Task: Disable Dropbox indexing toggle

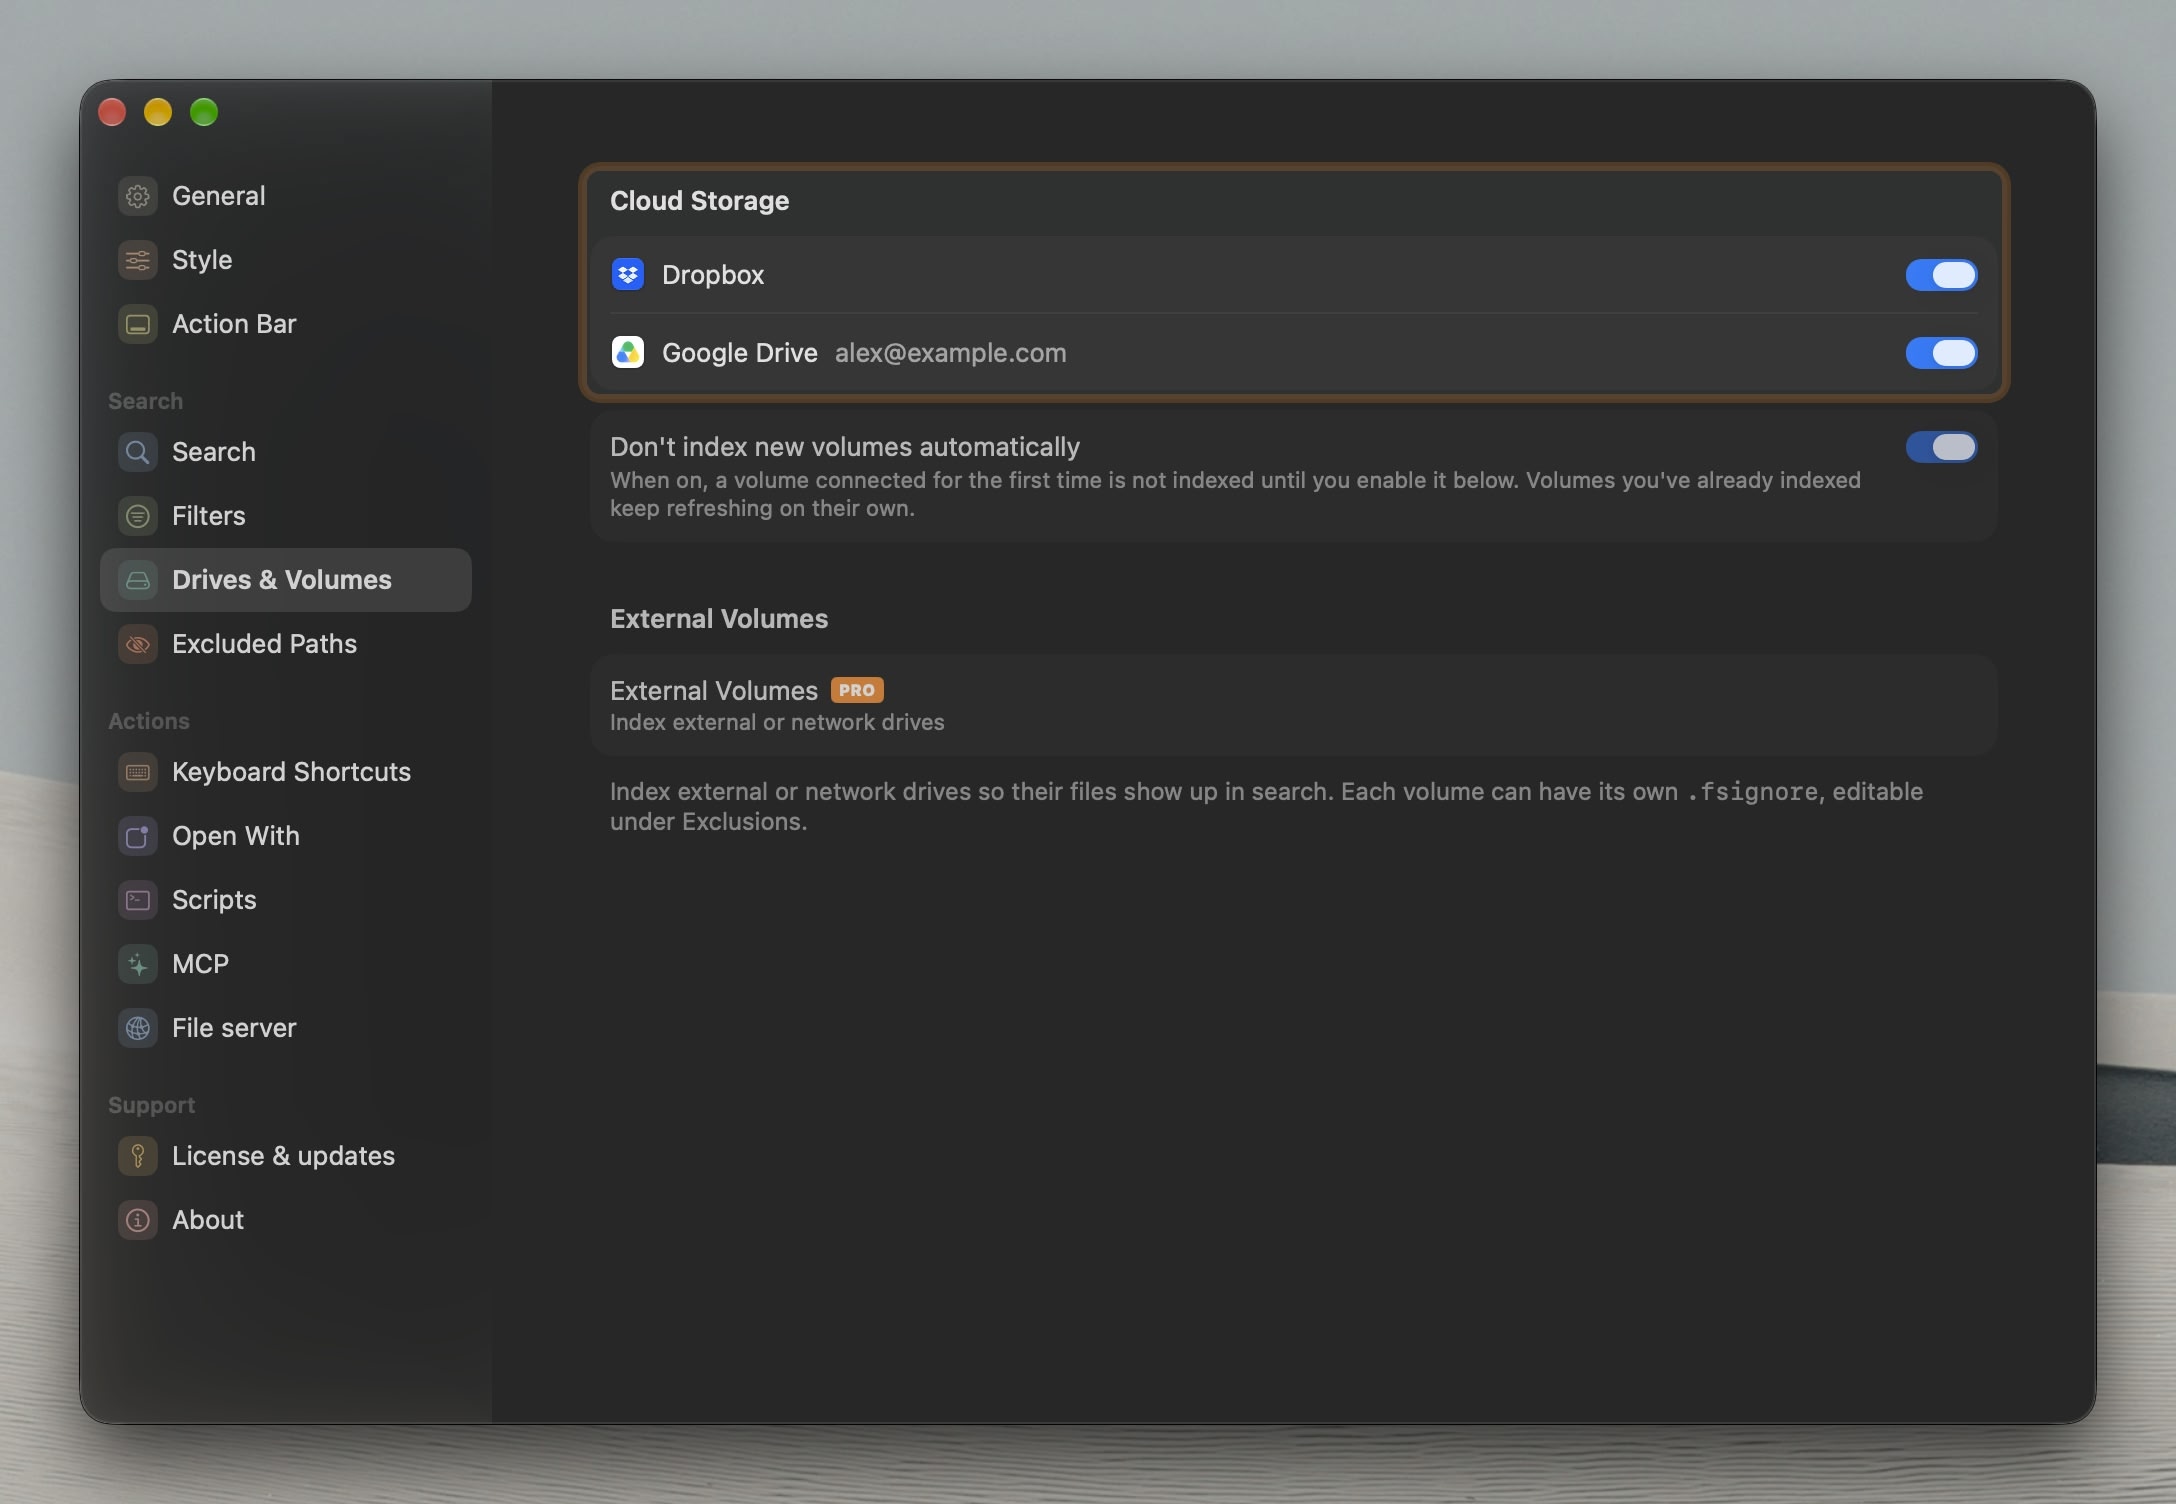Action: point(1941,275)
